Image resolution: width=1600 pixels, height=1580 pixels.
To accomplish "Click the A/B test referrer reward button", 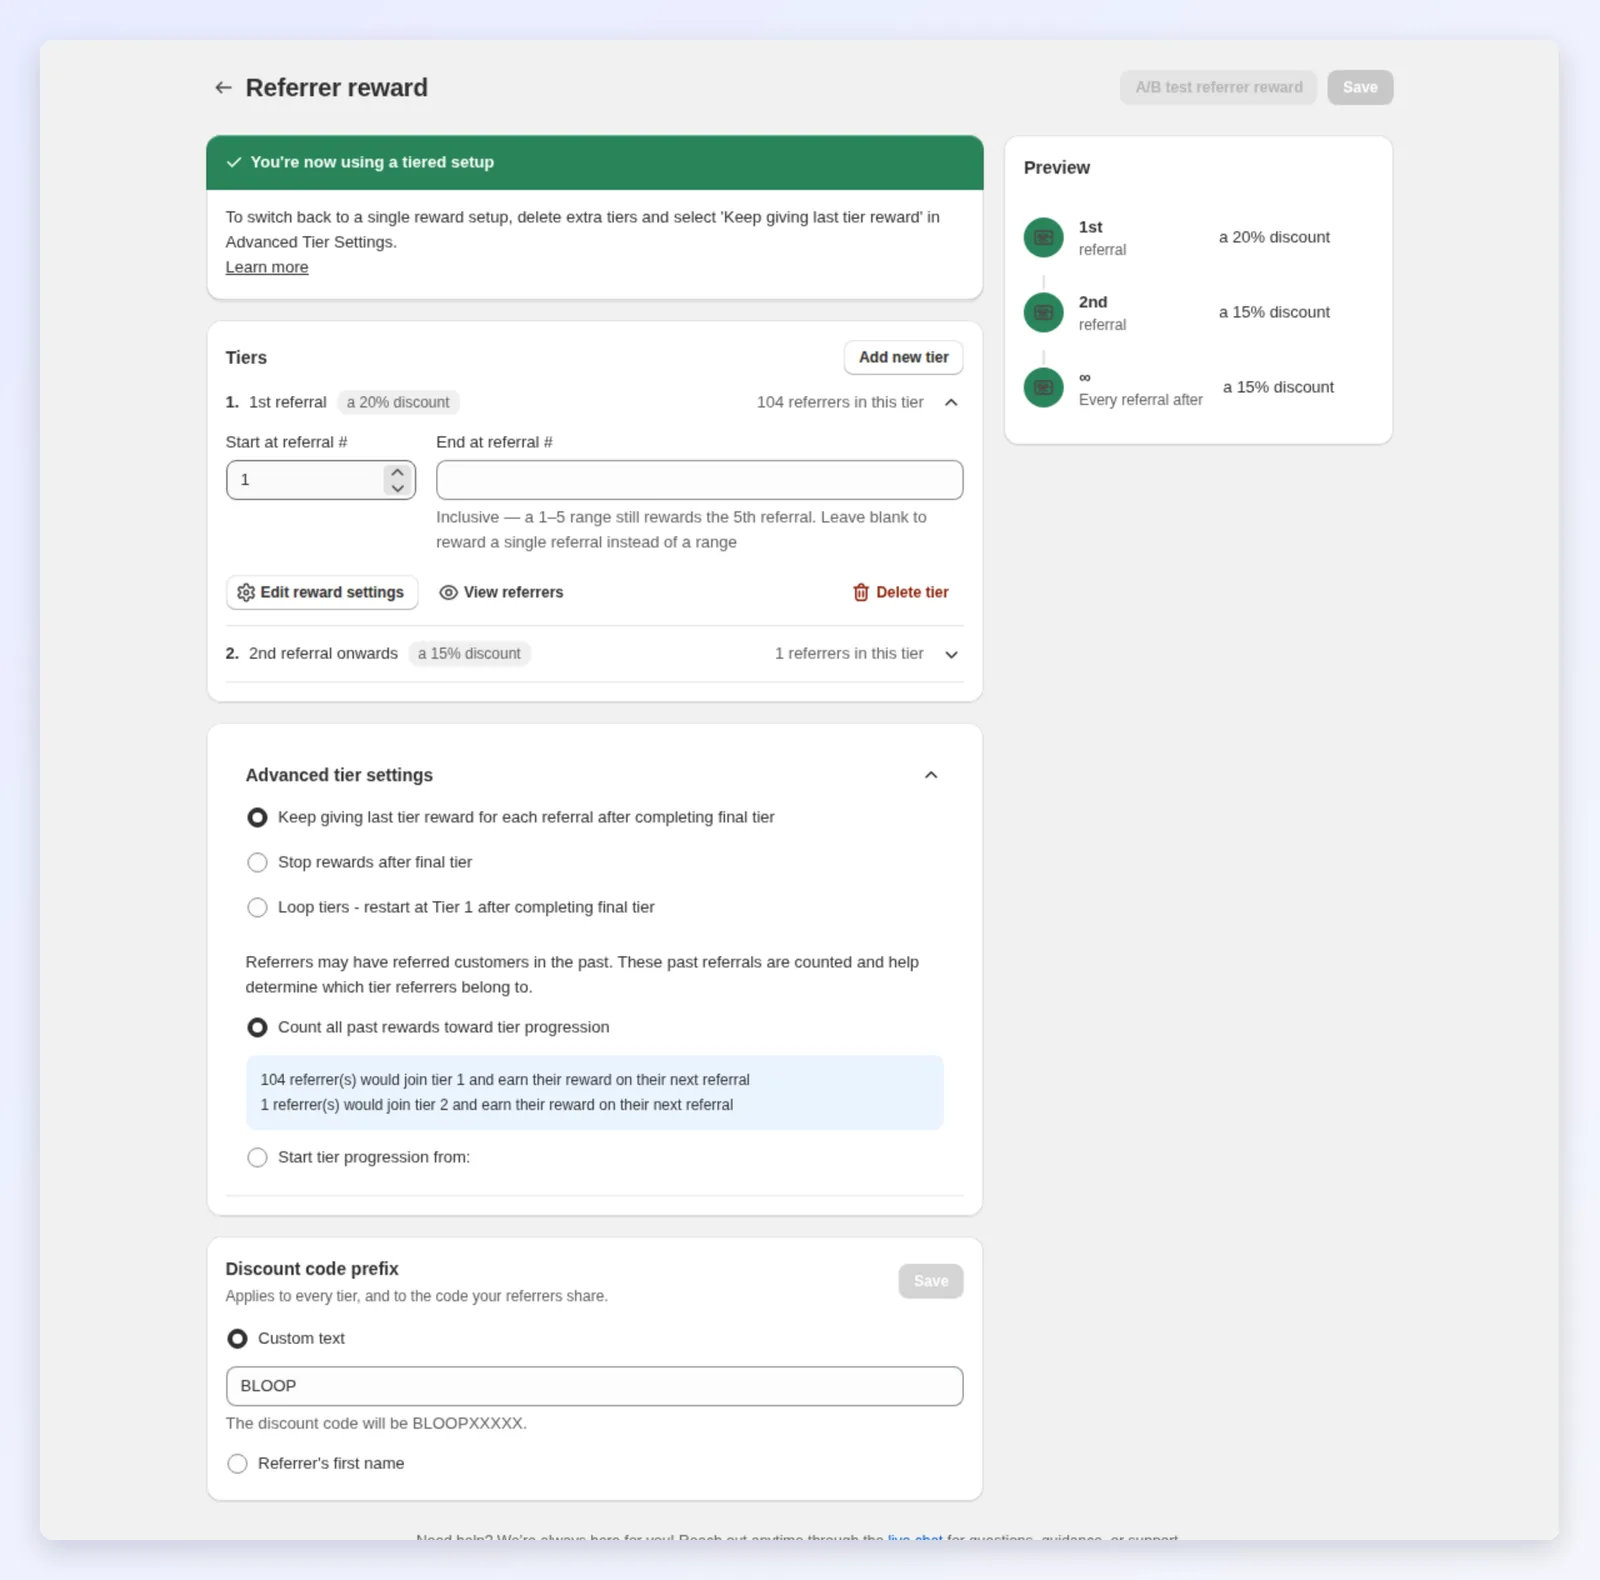I will (x=1218, y=88).
